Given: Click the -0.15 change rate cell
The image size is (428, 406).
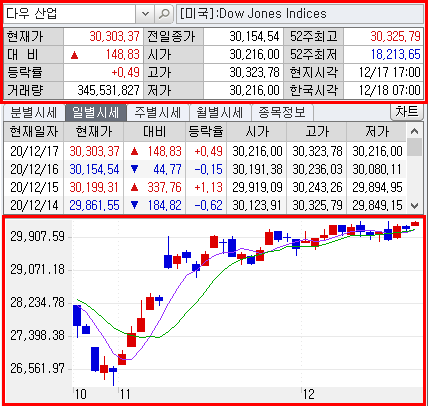Looking at the screenshot, I should pos(208,169).
